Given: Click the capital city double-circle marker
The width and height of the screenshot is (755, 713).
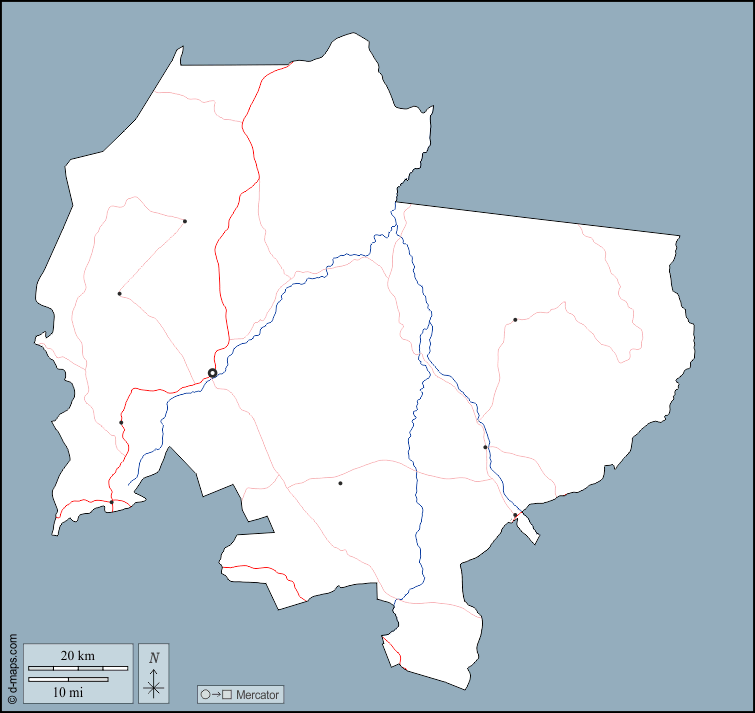Looking at the screenshot, I should coord(212,373).
